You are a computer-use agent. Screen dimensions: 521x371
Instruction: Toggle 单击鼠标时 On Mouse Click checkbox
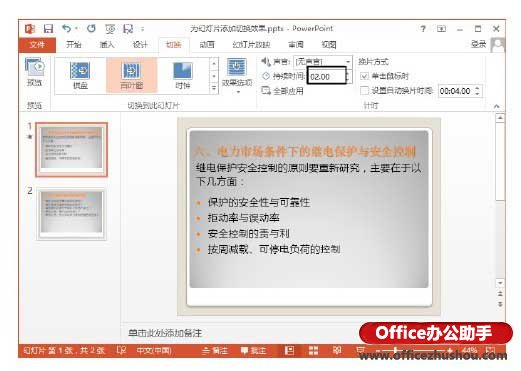point(364,76)
